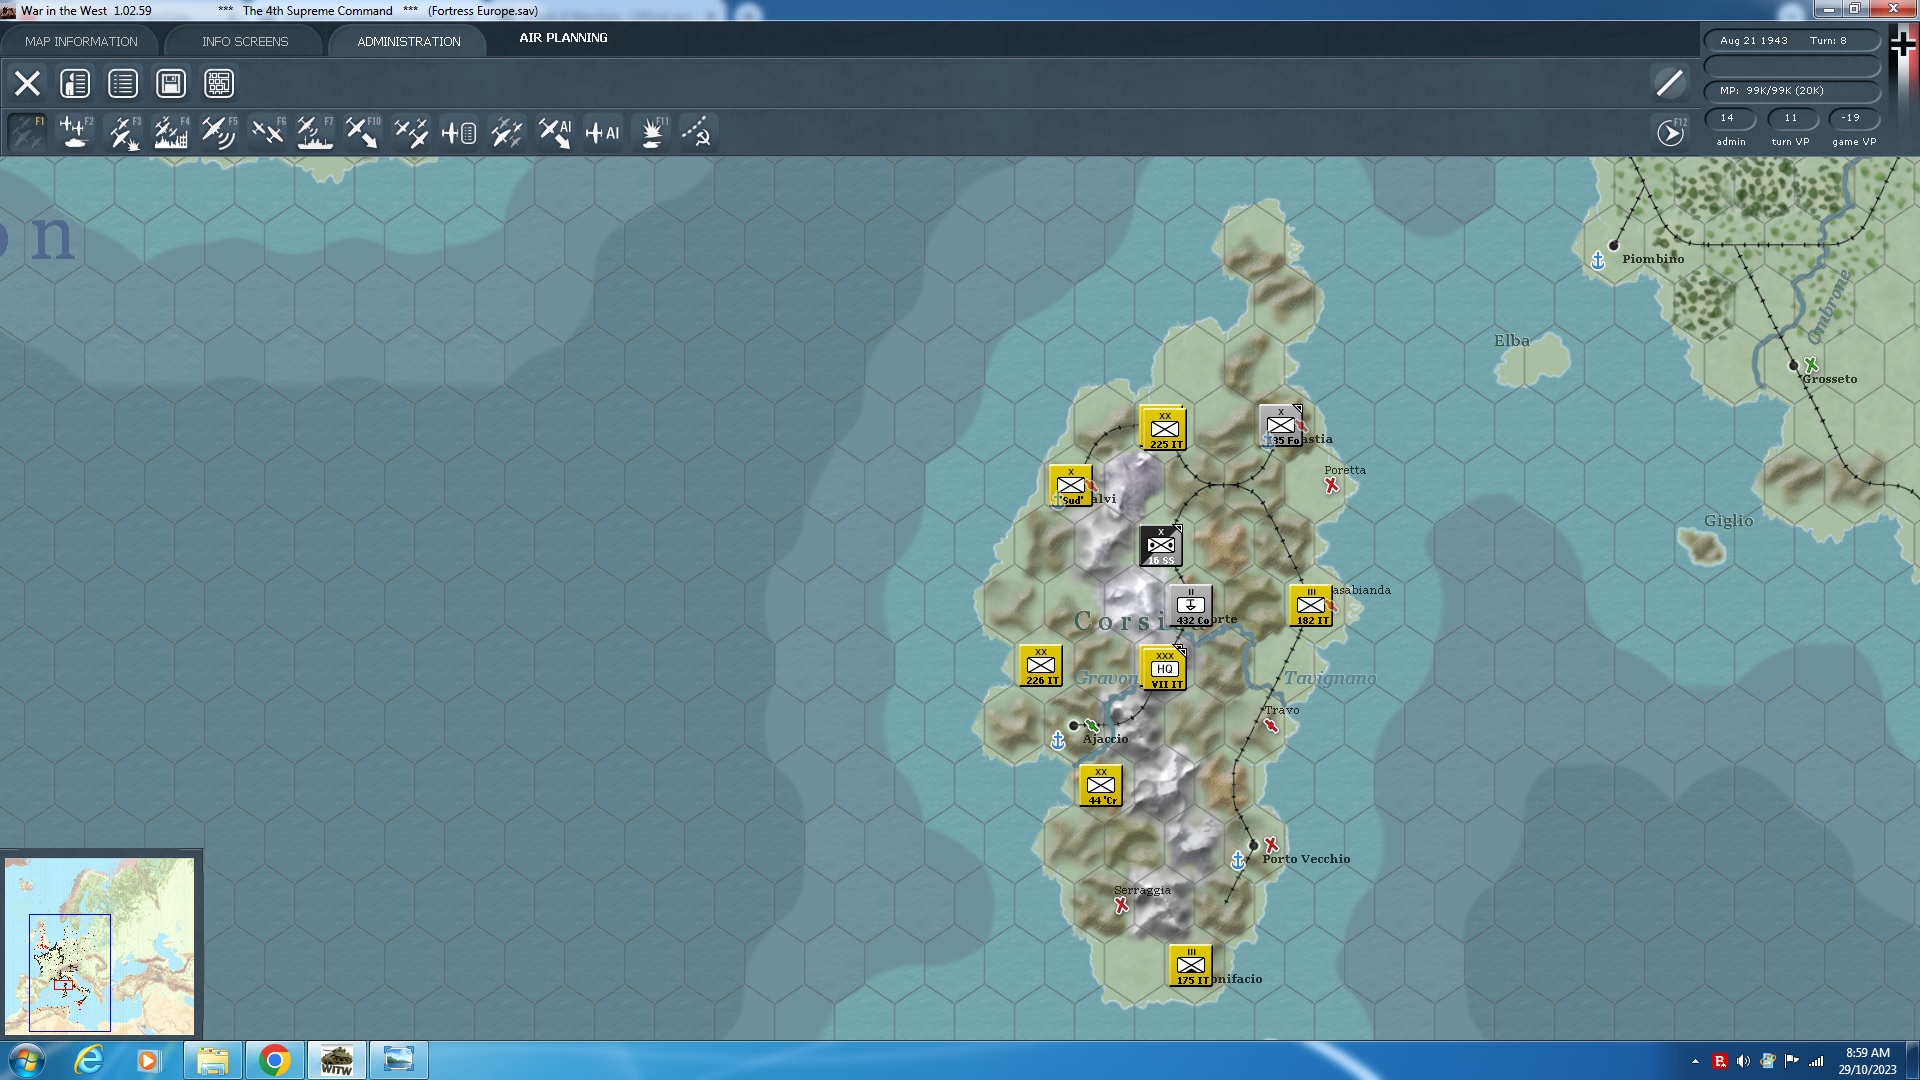Toggle the F1 air directive display mode

[27, 131]
